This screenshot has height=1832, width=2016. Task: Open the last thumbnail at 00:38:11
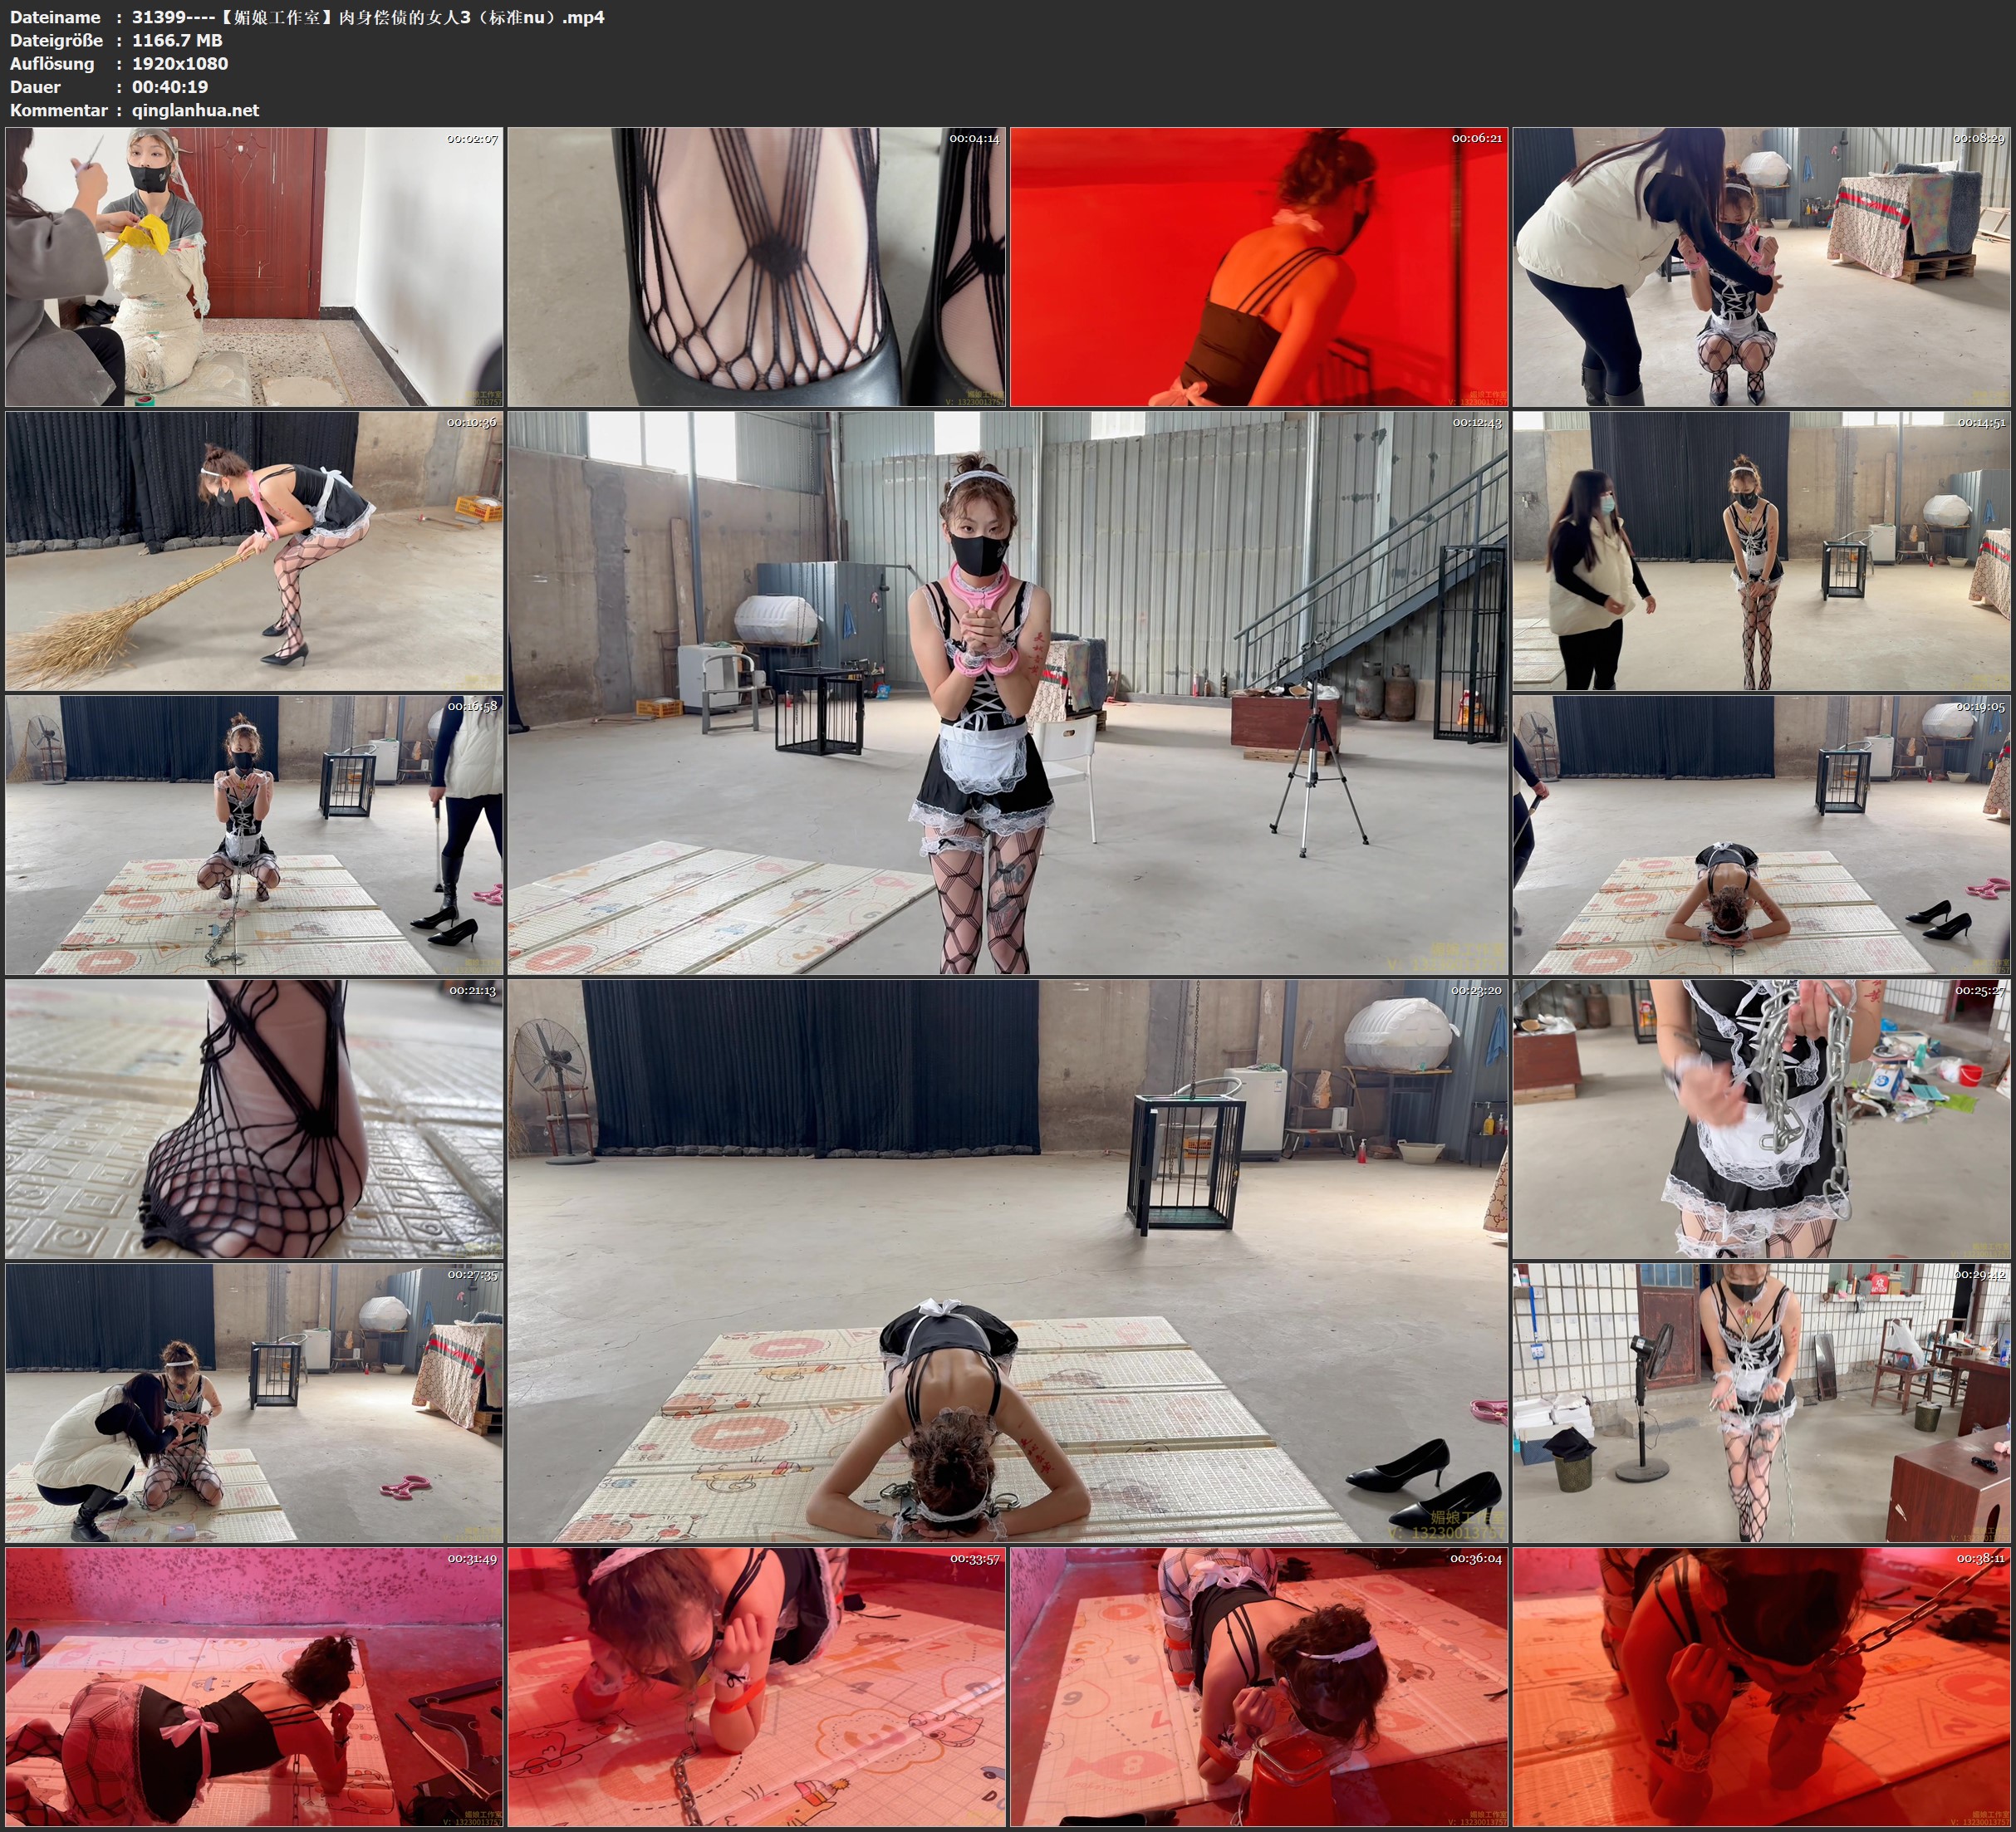tap(1761, 1687)
